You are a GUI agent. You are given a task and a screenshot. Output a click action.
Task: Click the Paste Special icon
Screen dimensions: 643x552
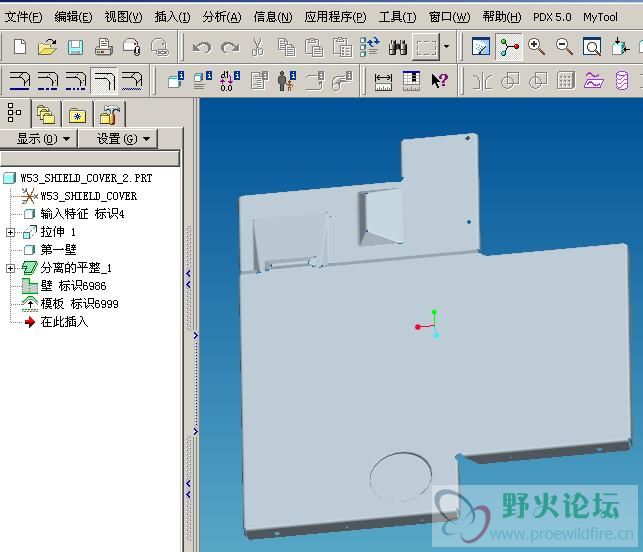342,47
